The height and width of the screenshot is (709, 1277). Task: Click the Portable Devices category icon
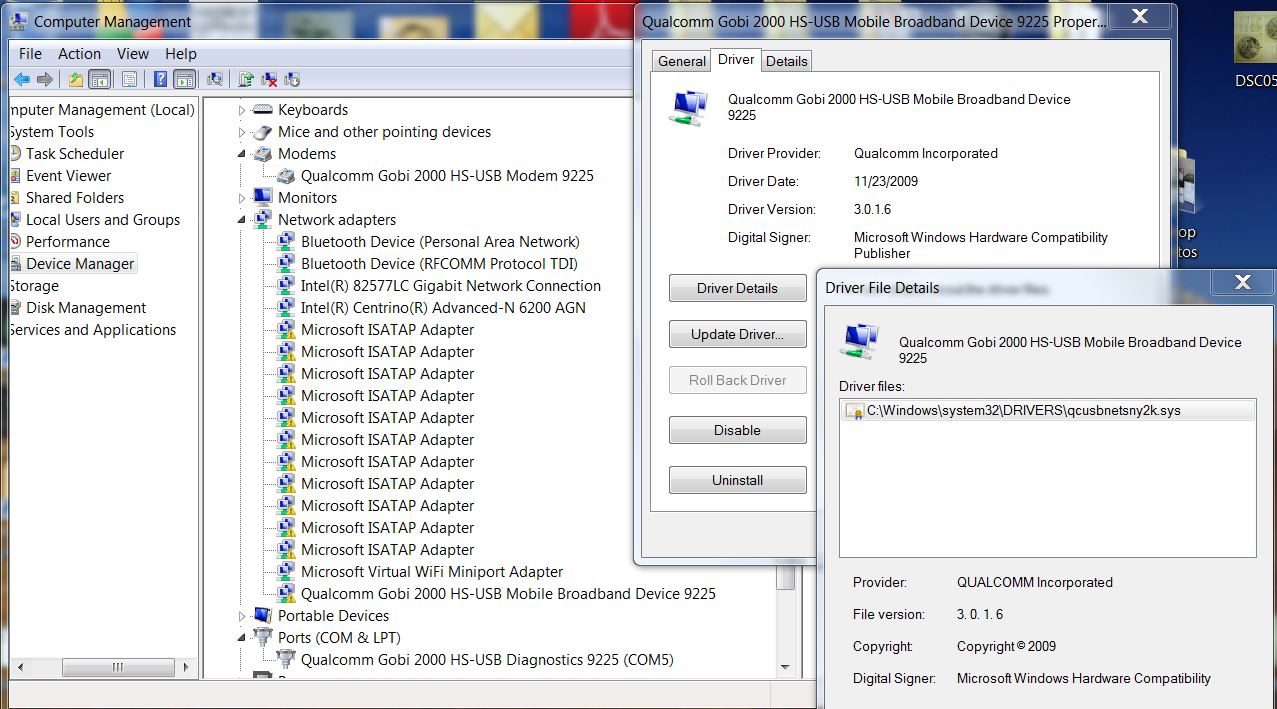(263, 616)
